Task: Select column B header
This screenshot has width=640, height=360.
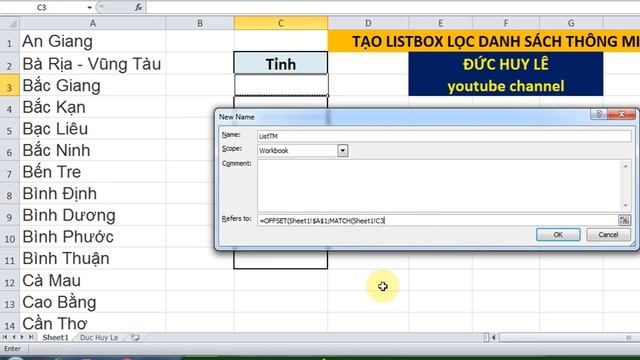Action: coord(200,23)
